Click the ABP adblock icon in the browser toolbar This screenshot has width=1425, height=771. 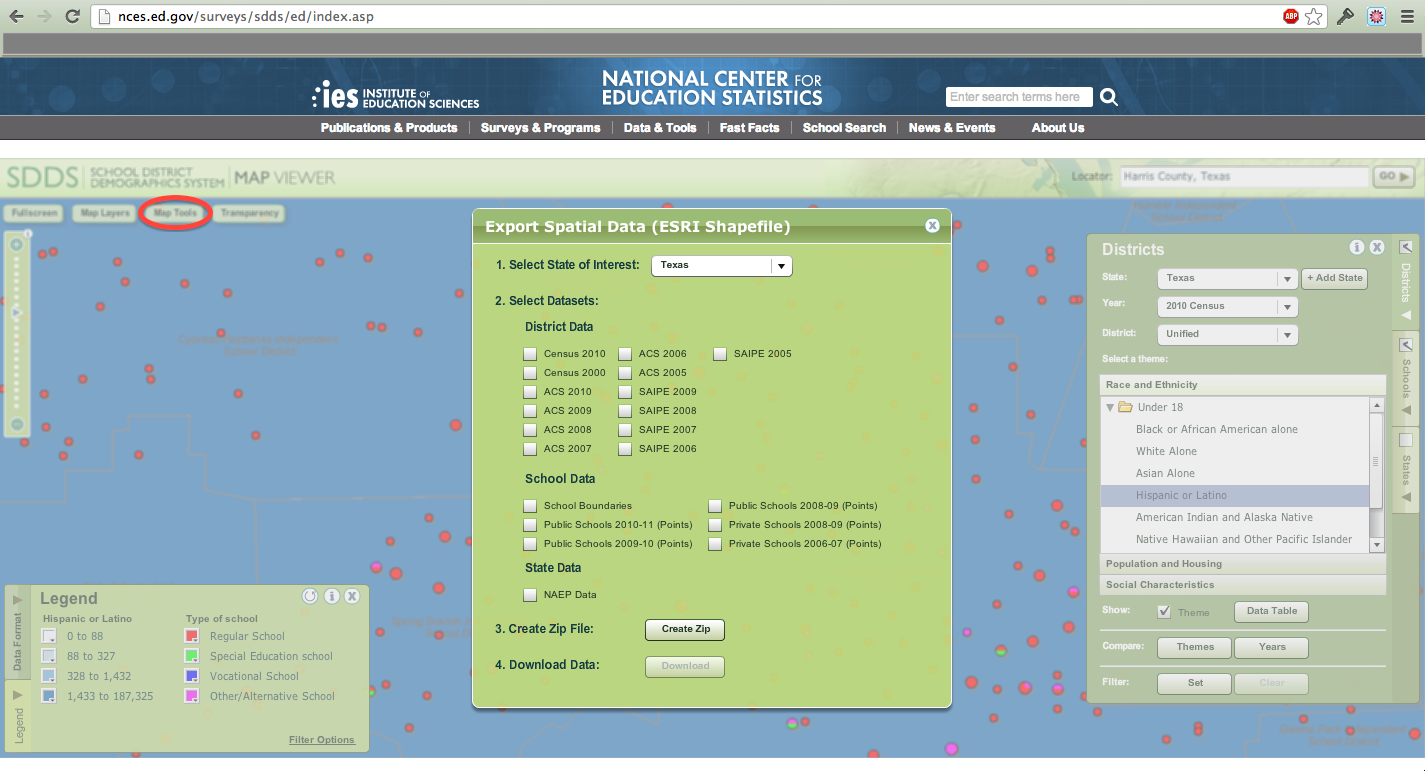[1290, 16]
